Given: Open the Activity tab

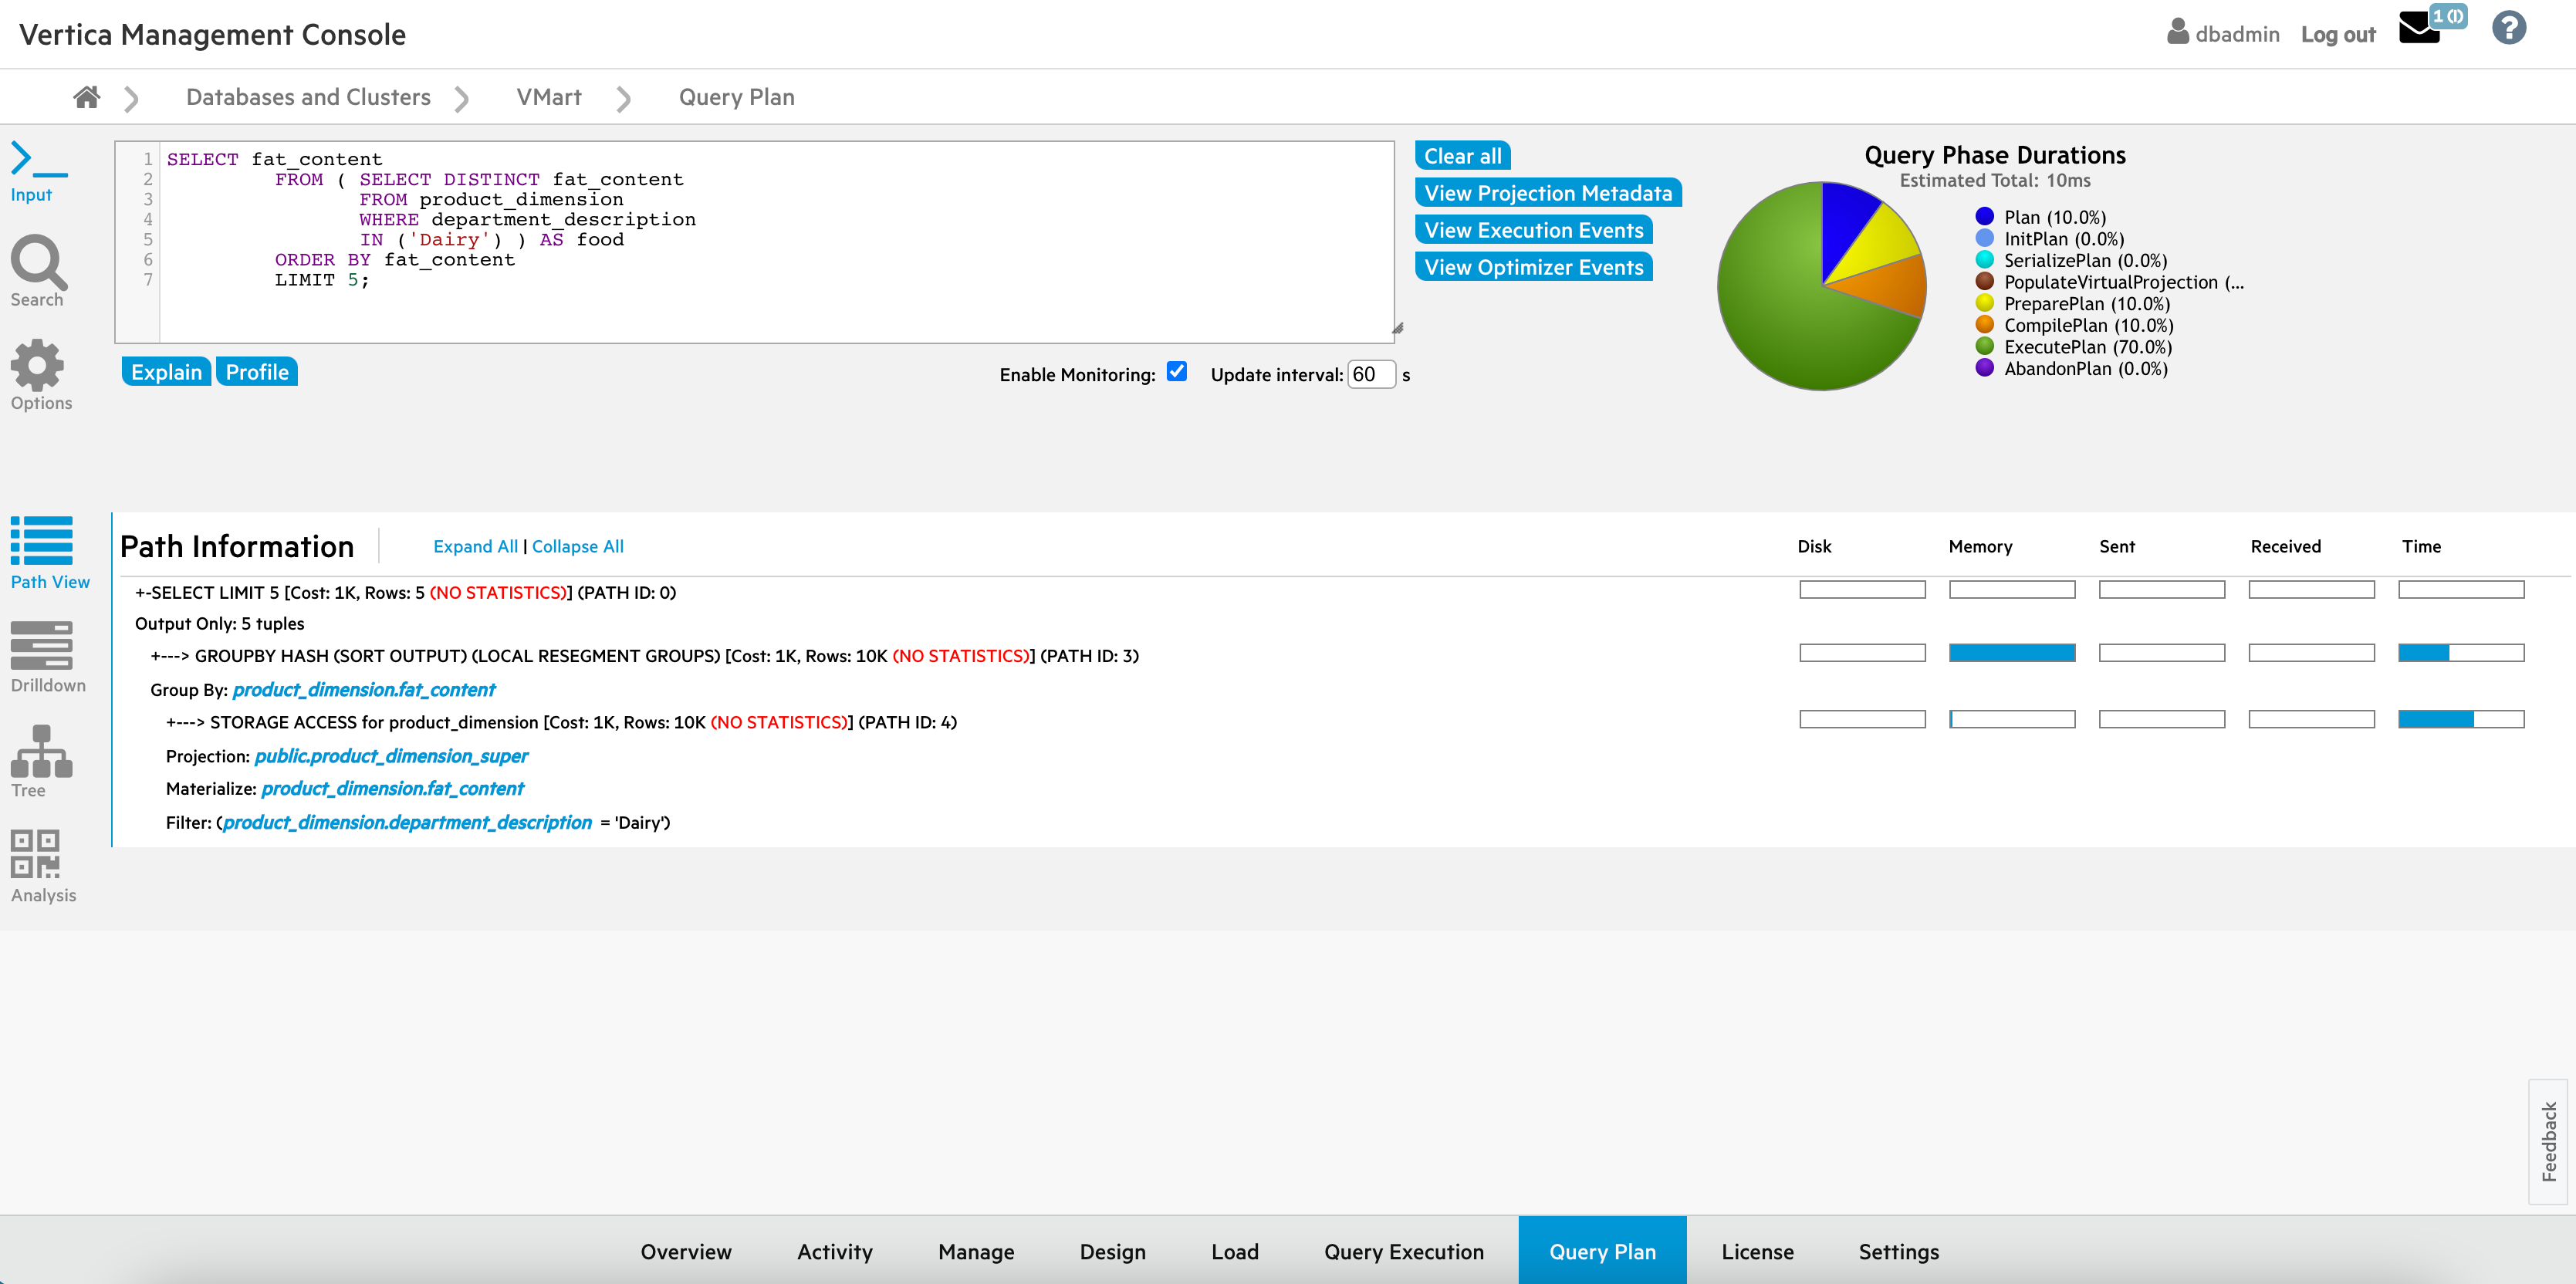Looking at the screenshot, I should [834, 1251].
